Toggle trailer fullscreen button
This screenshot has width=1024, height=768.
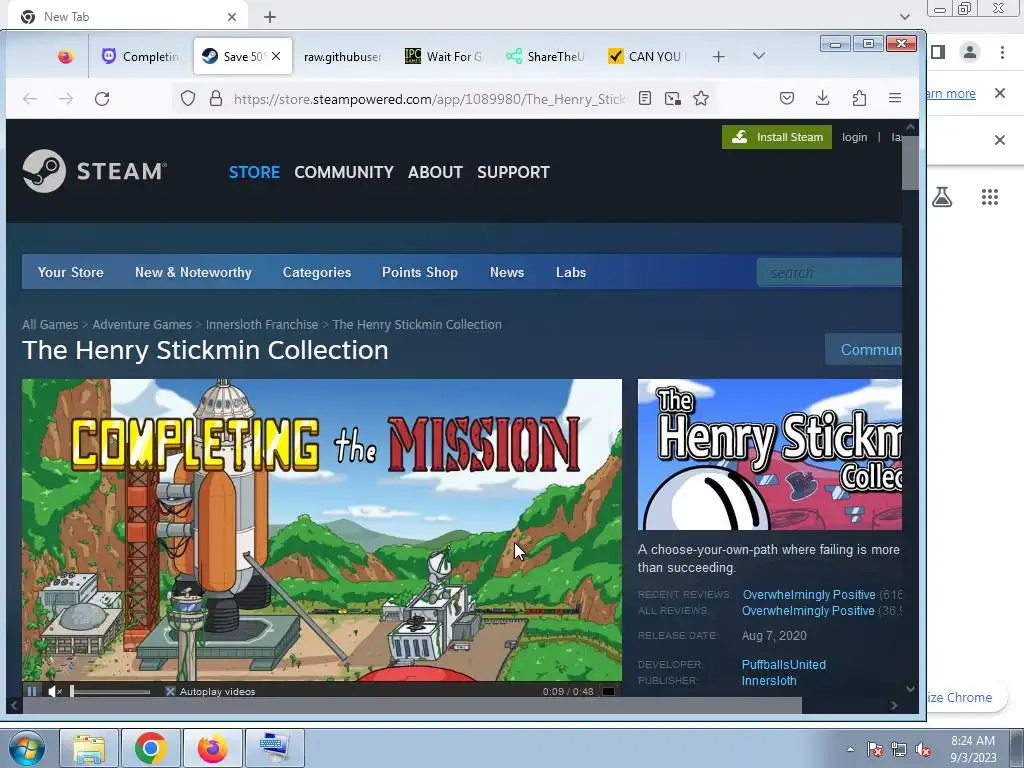point(608,691)
